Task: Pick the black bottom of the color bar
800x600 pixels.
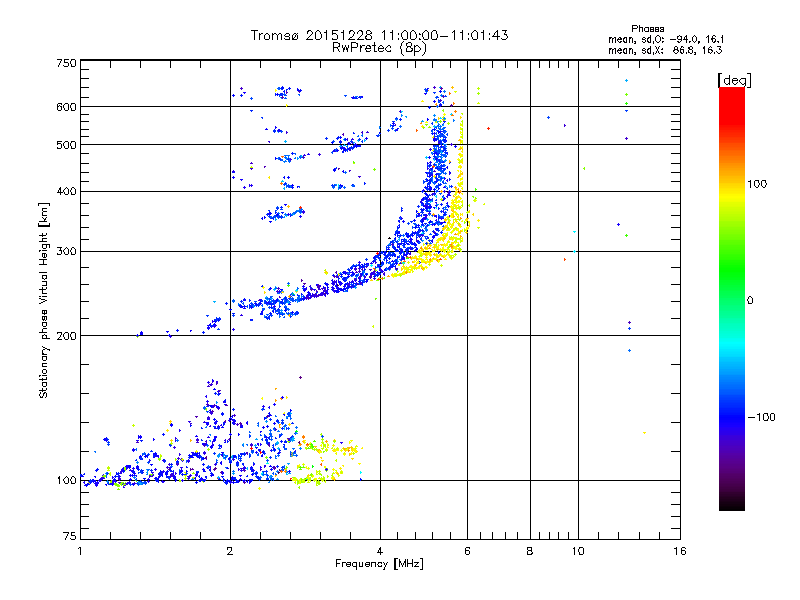Action: 732,503
